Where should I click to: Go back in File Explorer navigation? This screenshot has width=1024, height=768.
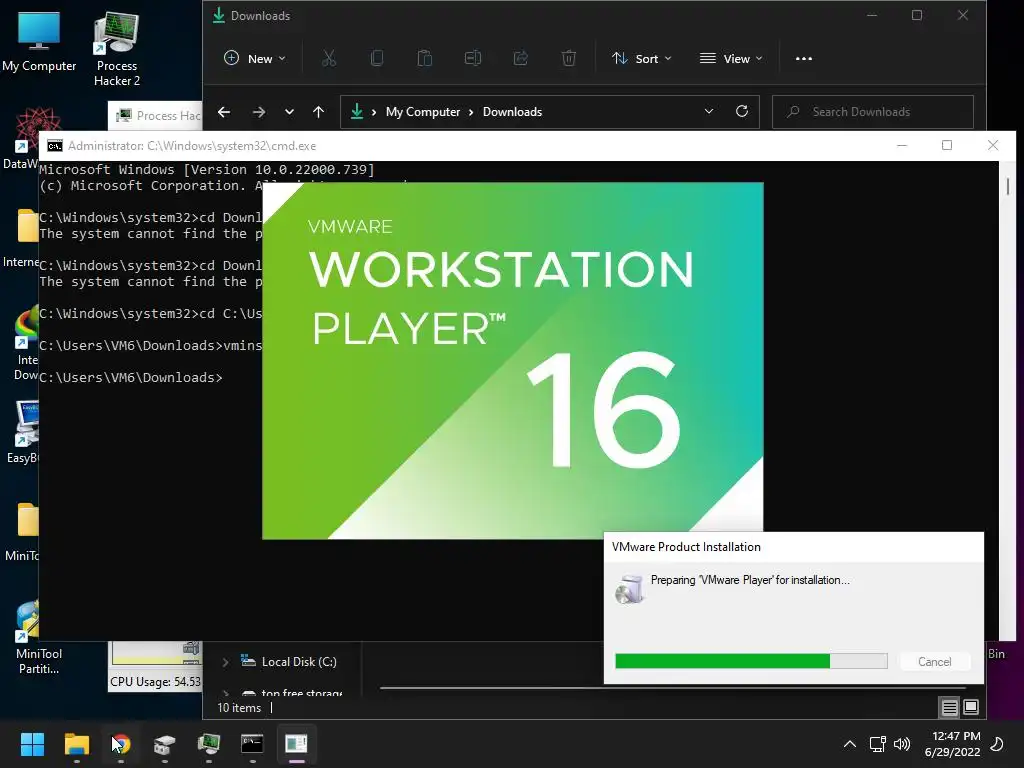click(224, 112)
